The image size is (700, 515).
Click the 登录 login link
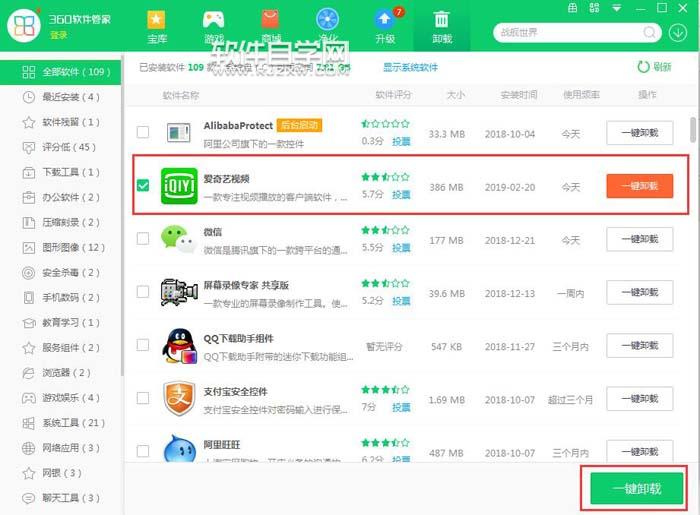tap(58, 35)
